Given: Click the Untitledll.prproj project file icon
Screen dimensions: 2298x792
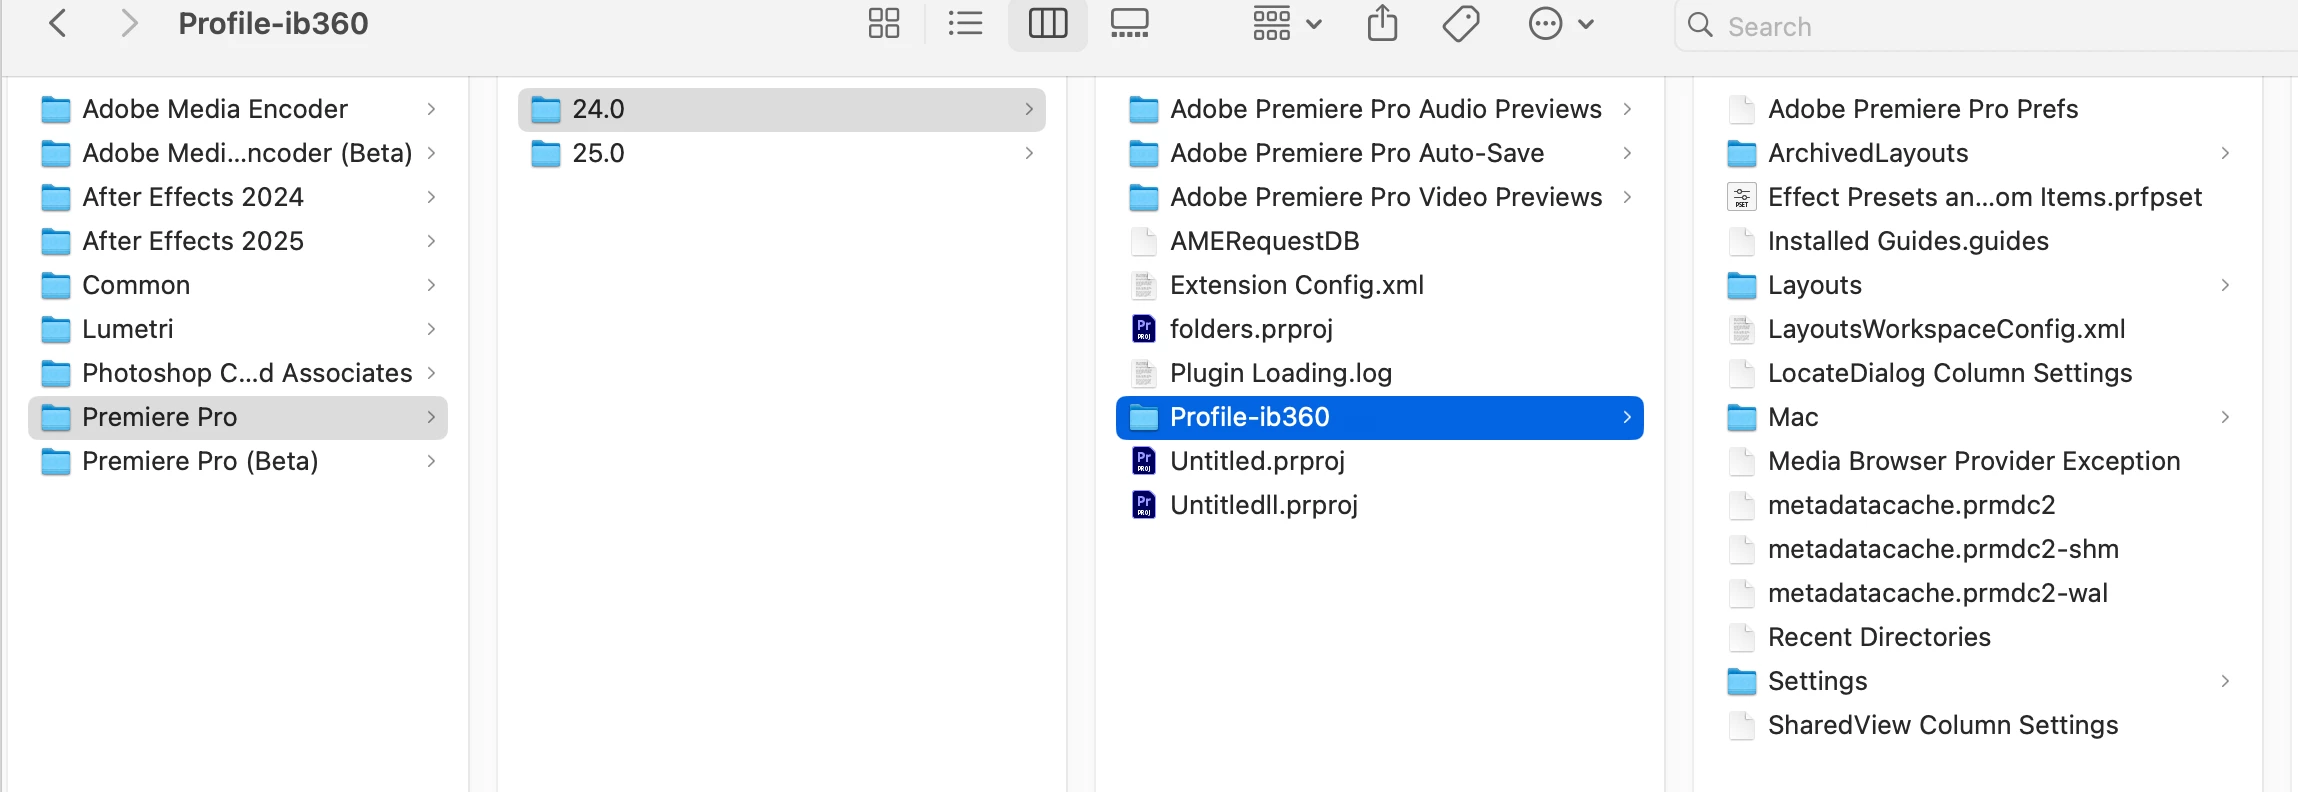Looking at the screenshot, I should (1144, 505).
